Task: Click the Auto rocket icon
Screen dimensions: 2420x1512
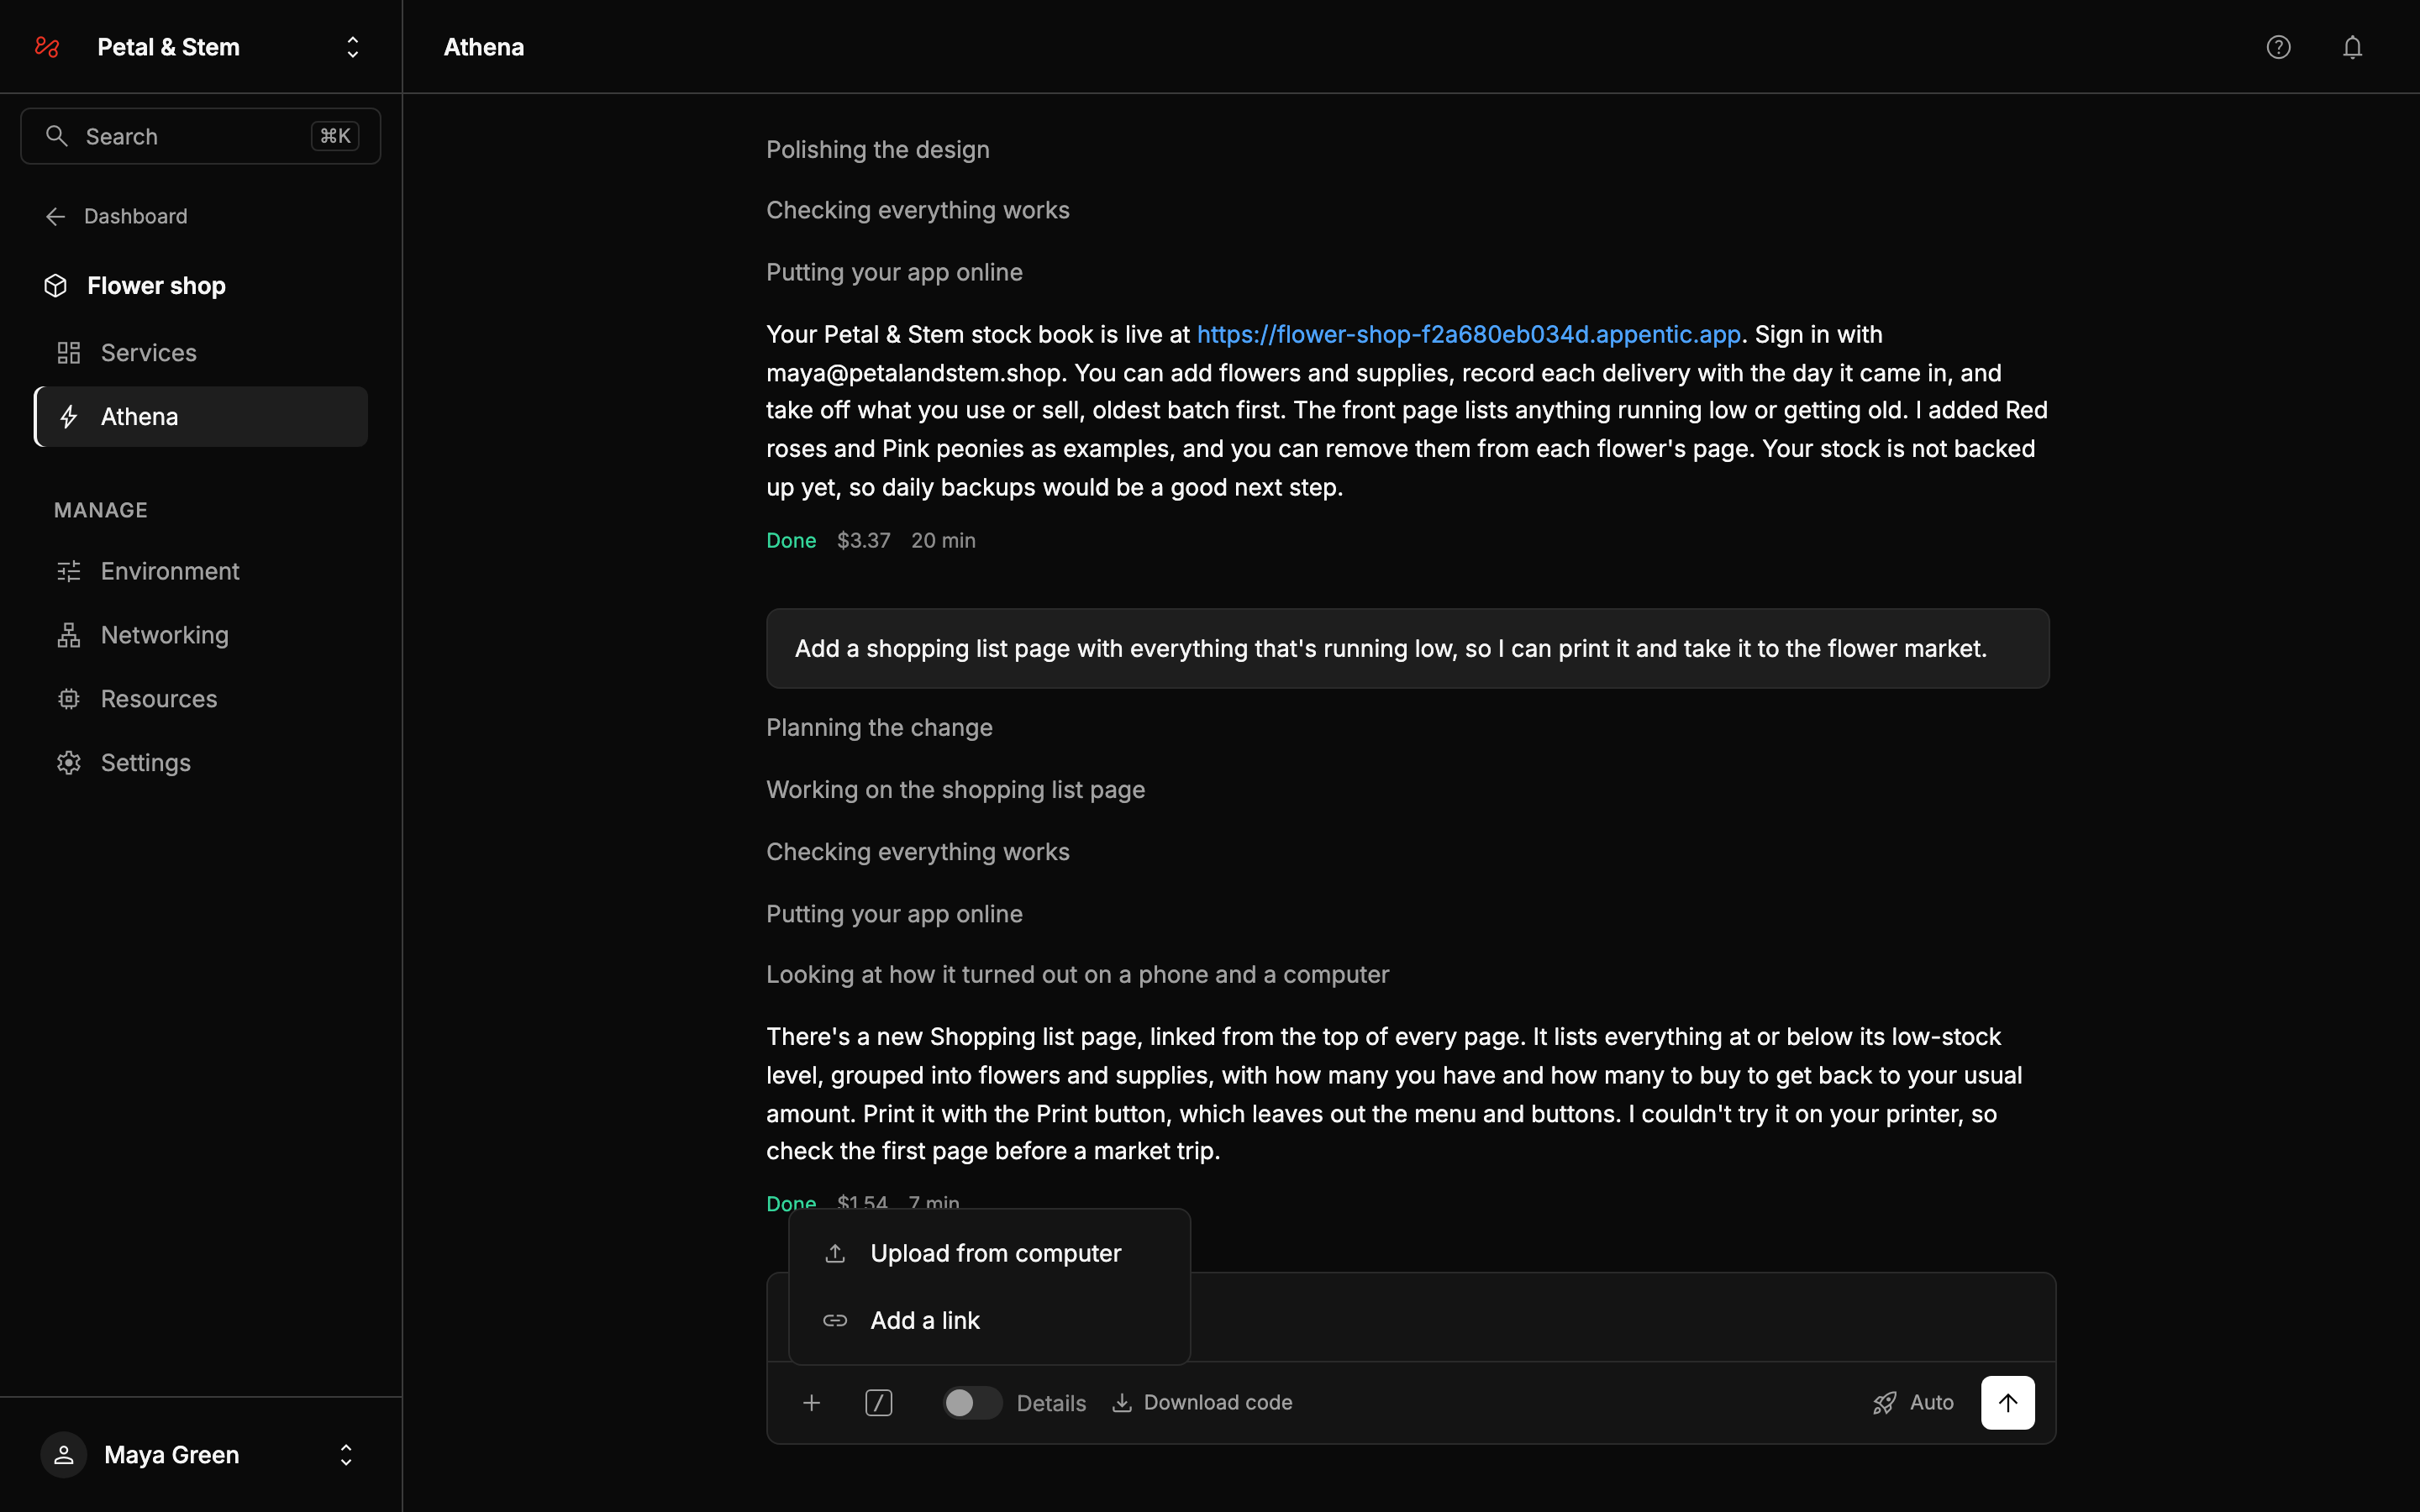Action: click(x=1884, y=1403)
